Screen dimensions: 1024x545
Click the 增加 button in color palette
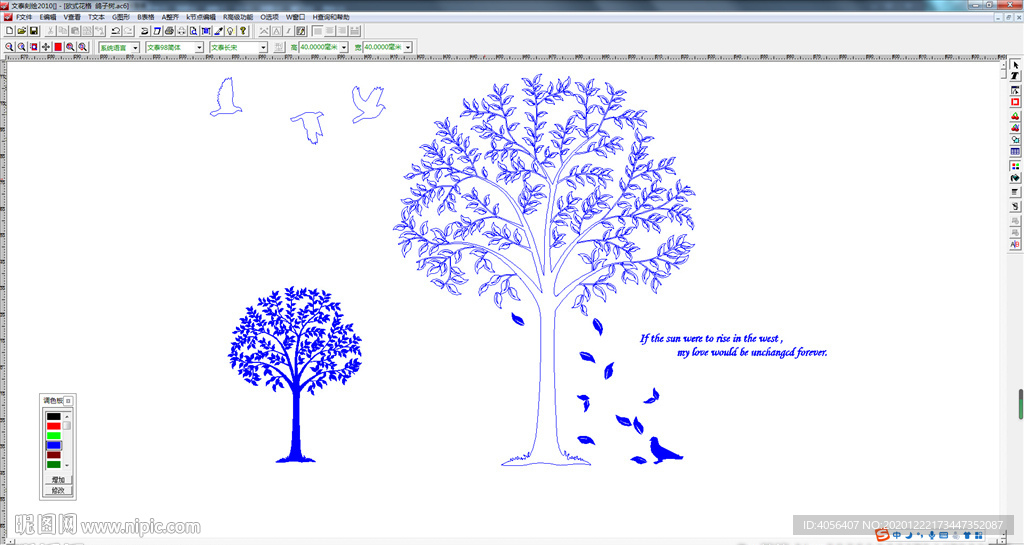click(x=58, y=480)
